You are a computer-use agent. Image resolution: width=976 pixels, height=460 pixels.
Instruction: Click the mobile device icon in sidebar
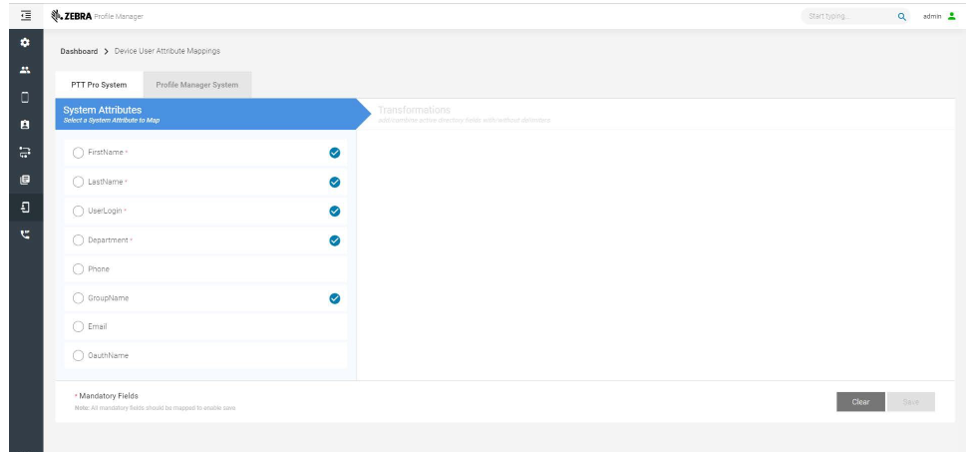[25, 99]
